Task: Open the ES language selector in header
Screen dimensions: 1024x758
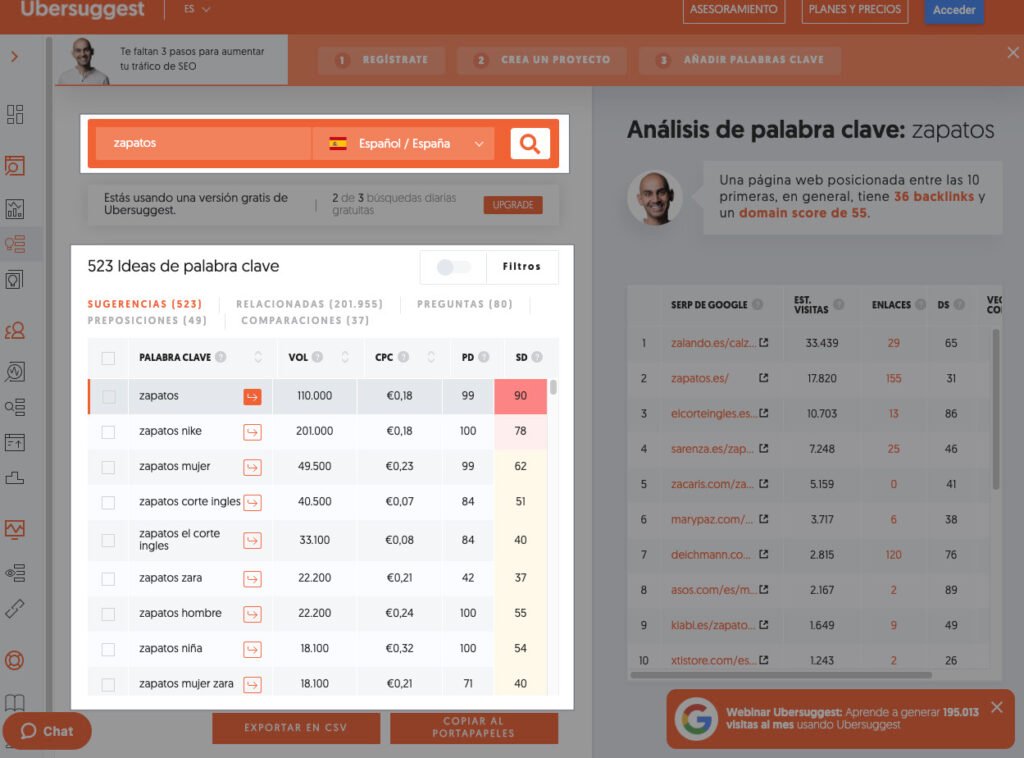Action: tap(197, 9)
